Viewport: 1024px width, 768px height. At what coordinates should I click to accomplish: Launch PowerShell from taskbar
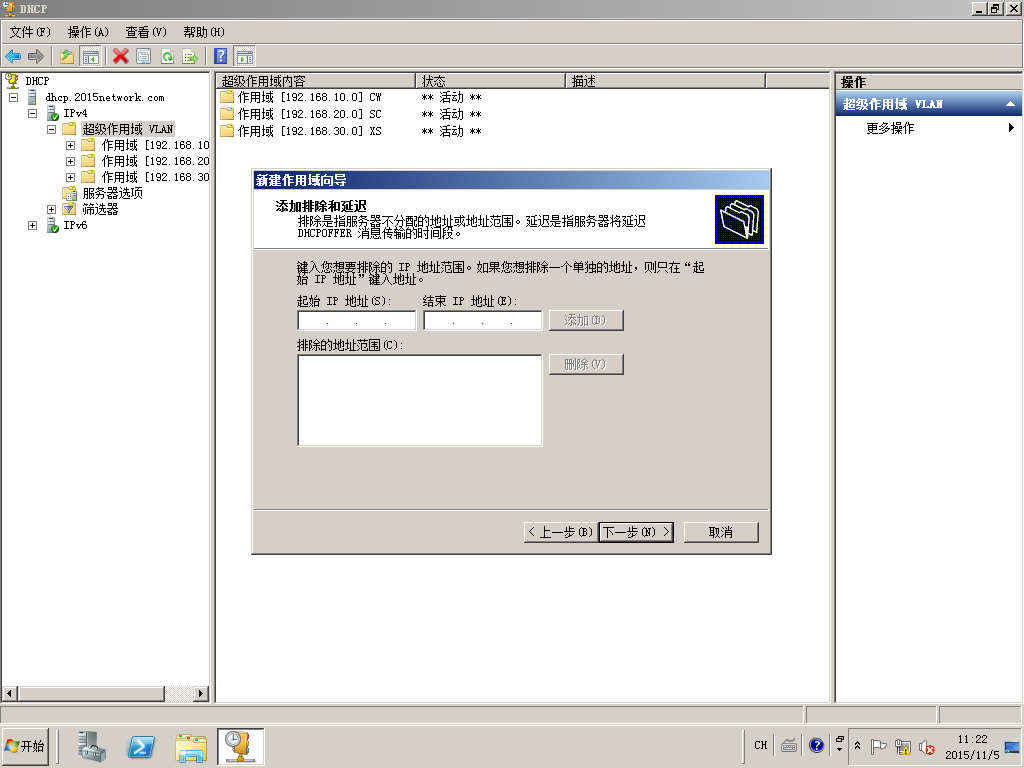click(141, 746)
